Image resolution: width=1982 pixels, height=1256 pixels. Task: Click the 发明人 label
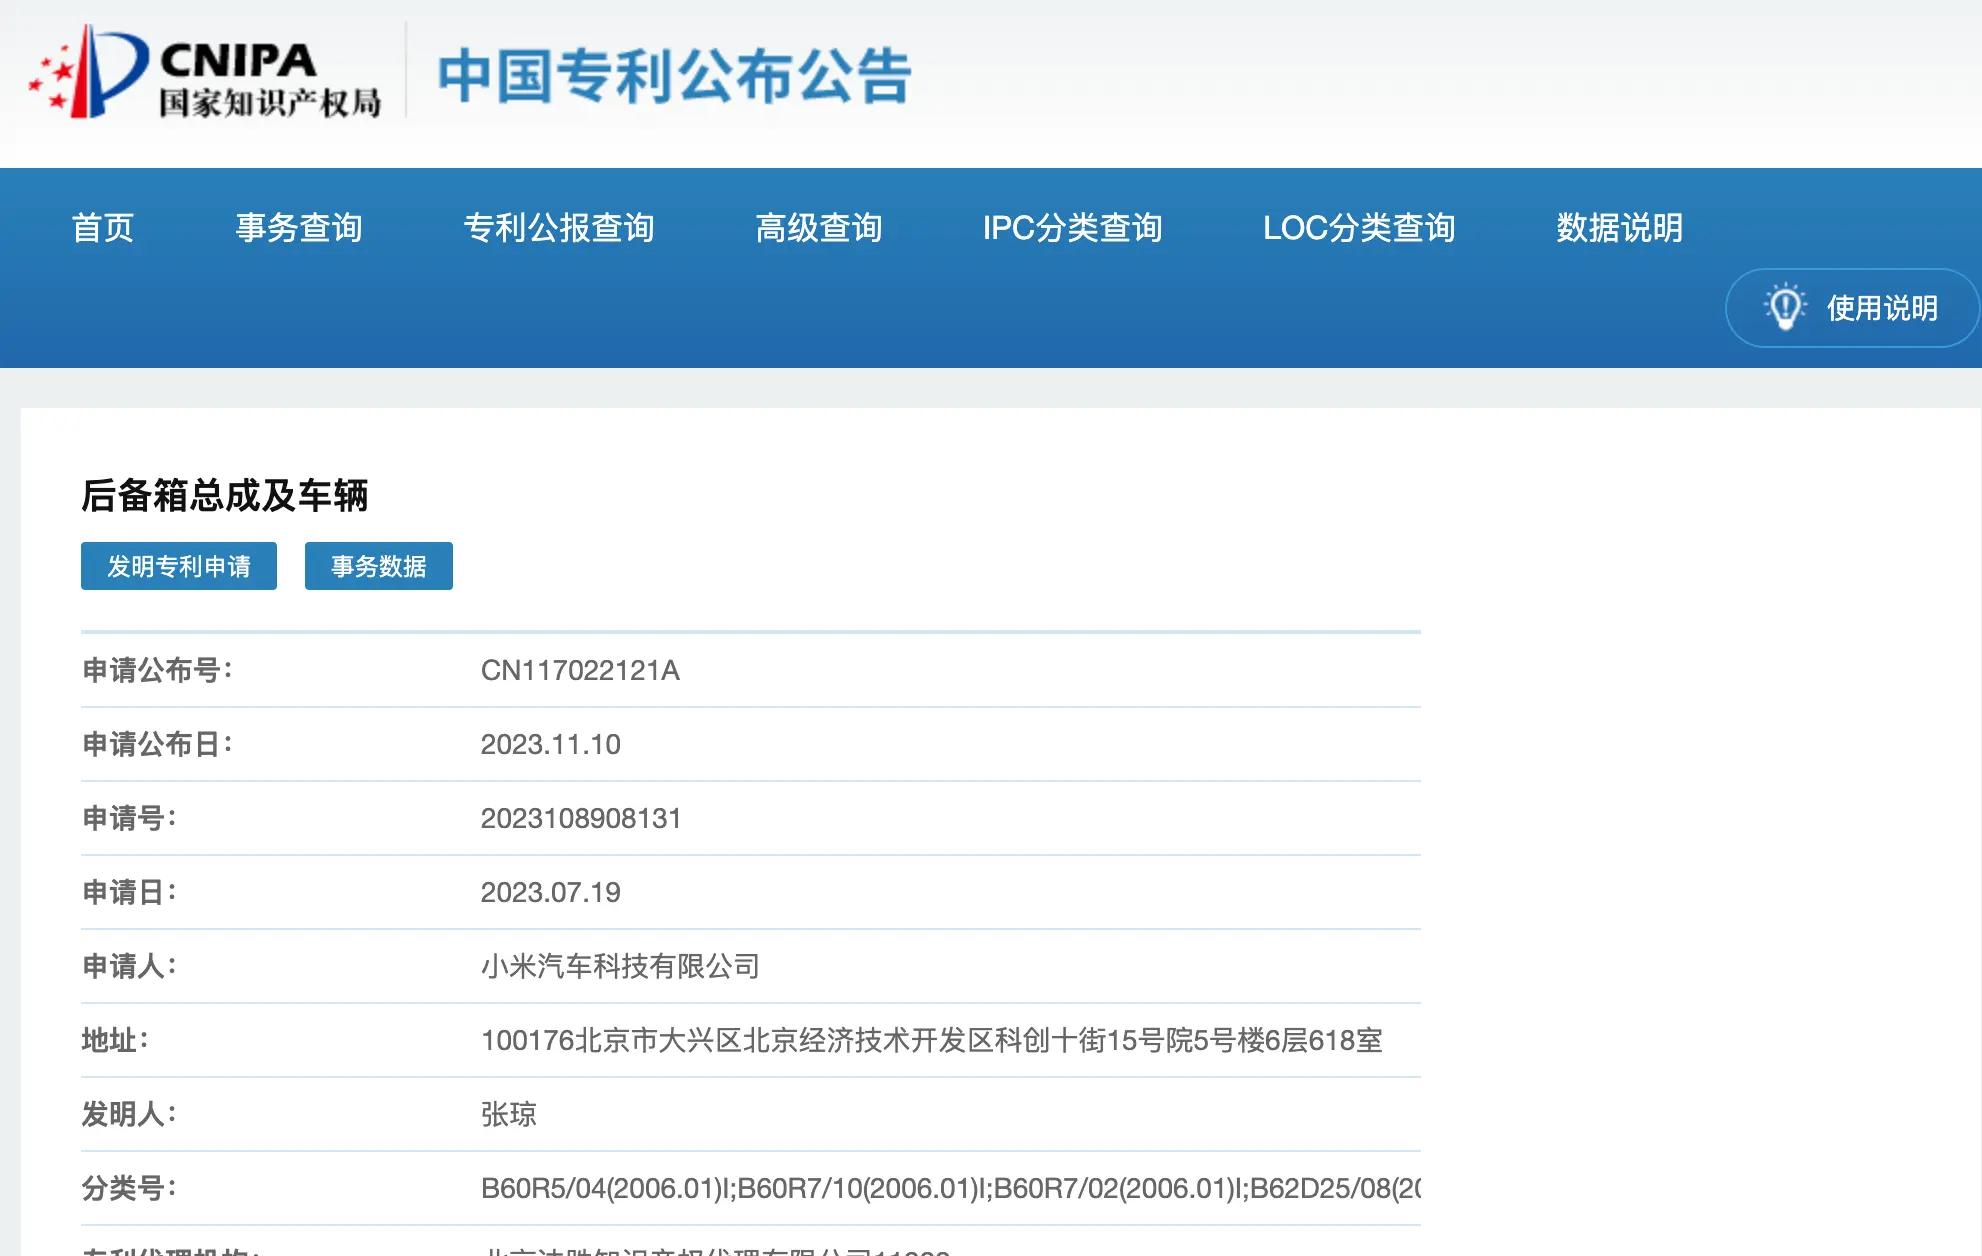click(x=129, y=1114)
